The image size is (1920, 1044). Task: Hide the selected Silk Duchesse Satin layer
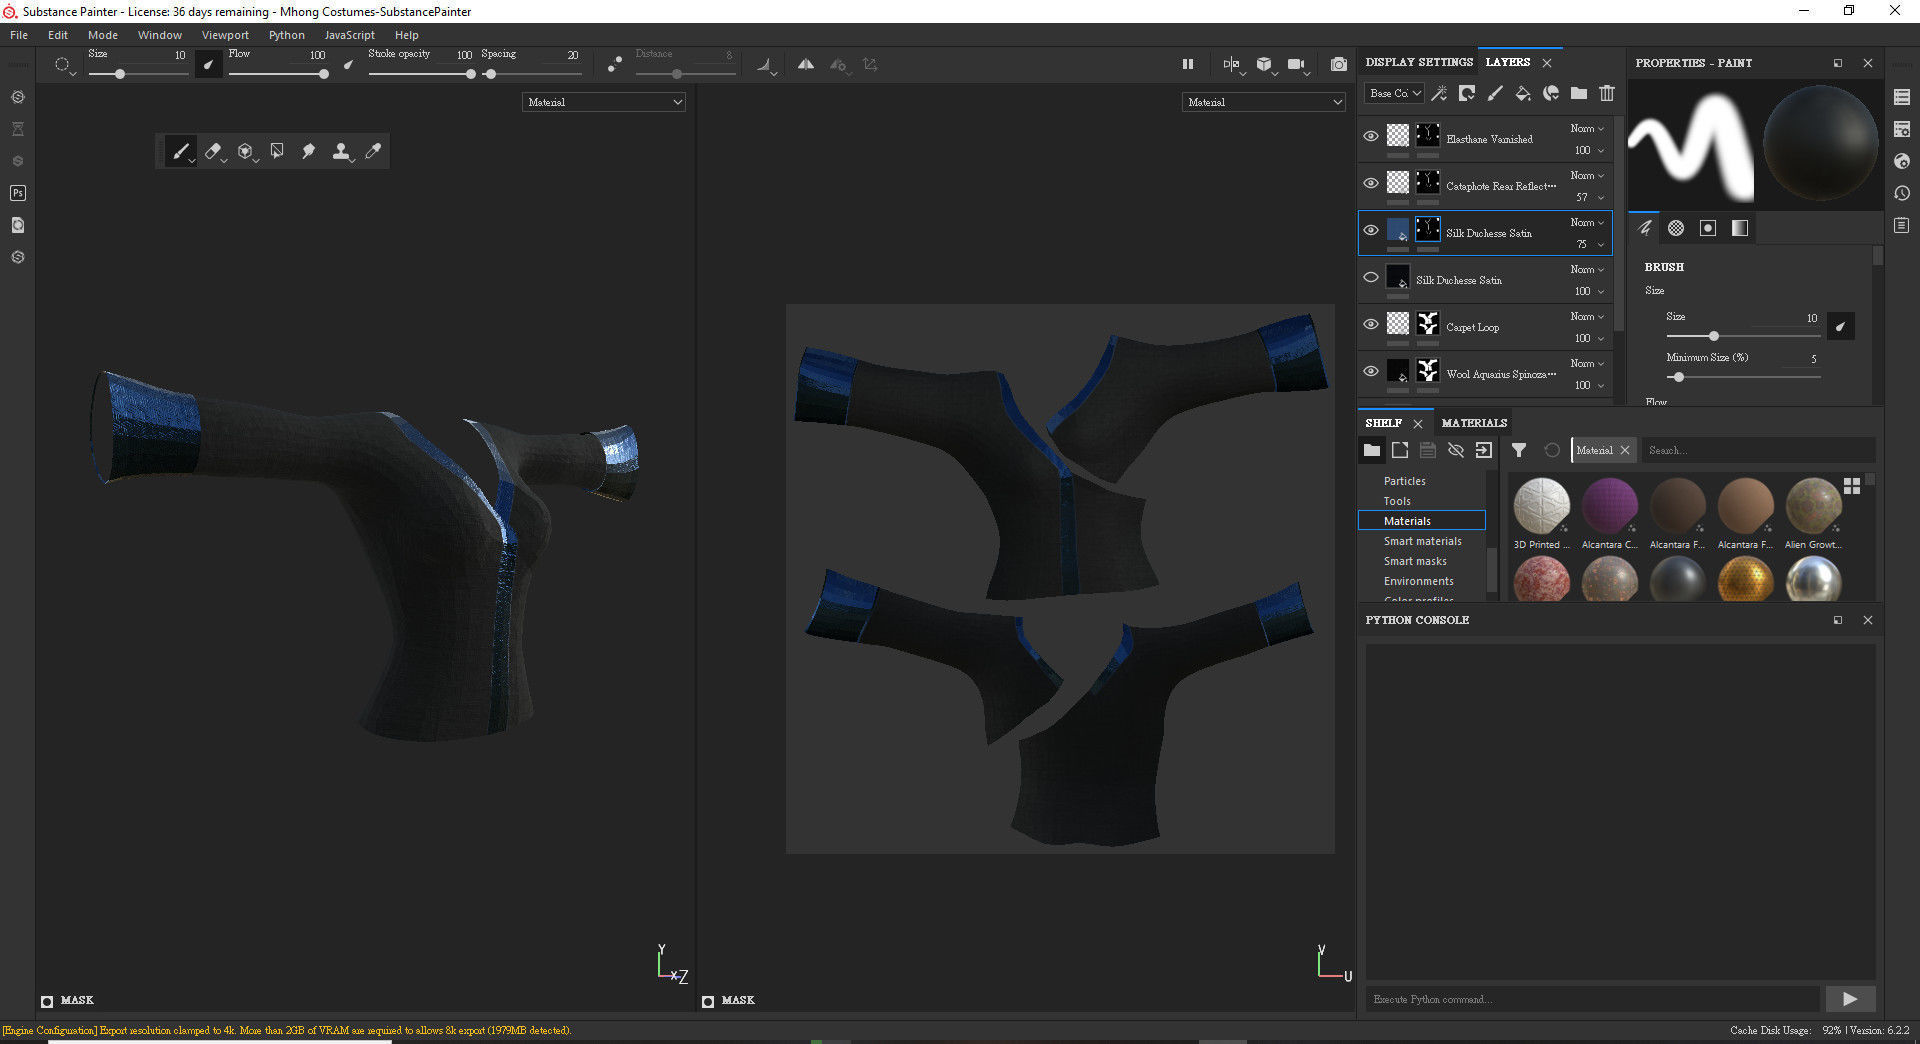tap(1371, 230)
